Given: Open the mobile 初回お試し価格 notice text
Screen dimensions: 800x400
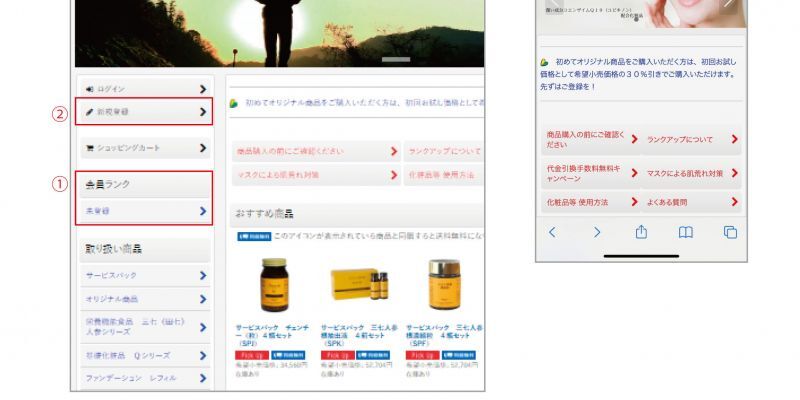Looking at the screenshot, I should 638,74.
